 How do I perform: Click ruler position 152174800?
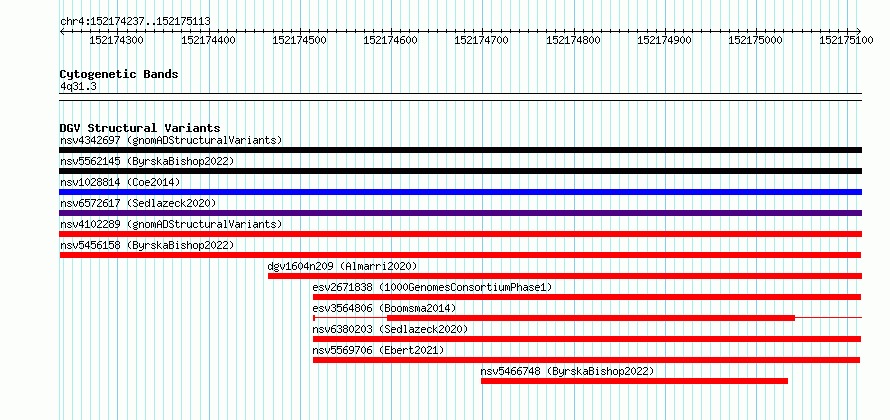pyautogui.click(x=573, y=40)
